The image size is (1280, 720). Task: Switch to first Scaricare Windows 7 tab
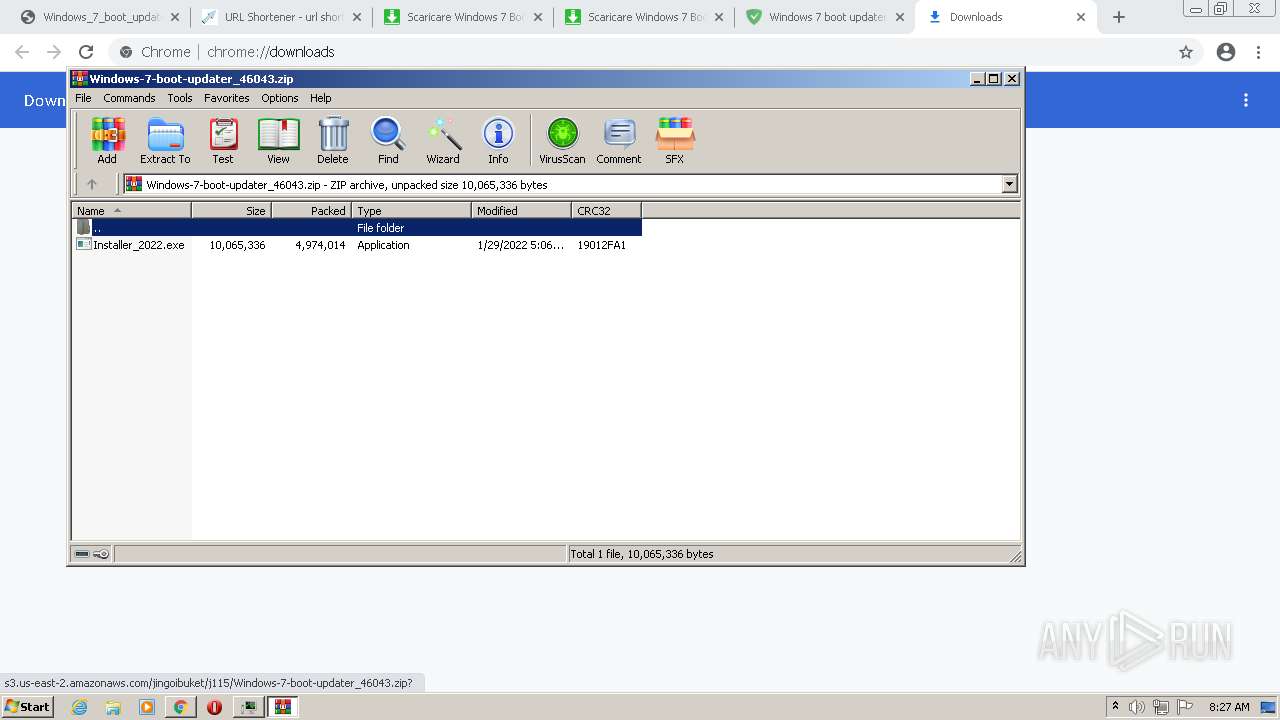coord(464,17)
